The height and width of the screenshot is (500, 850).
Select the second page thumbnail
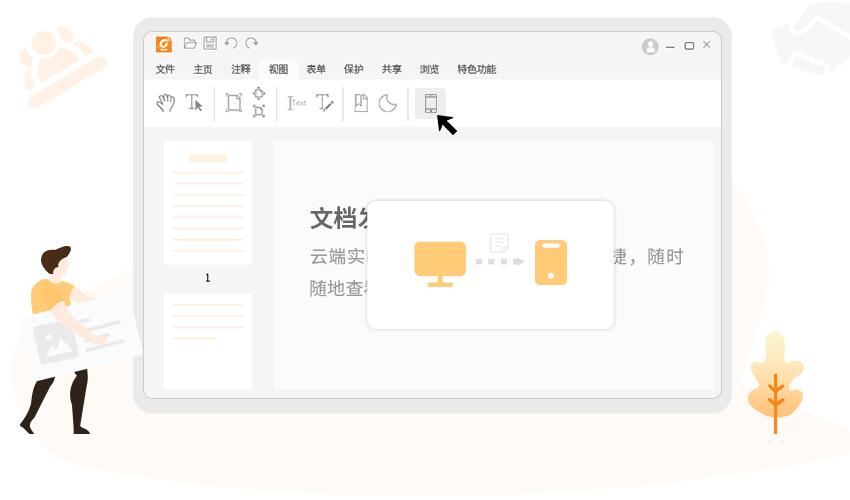[x=208, y=340]
